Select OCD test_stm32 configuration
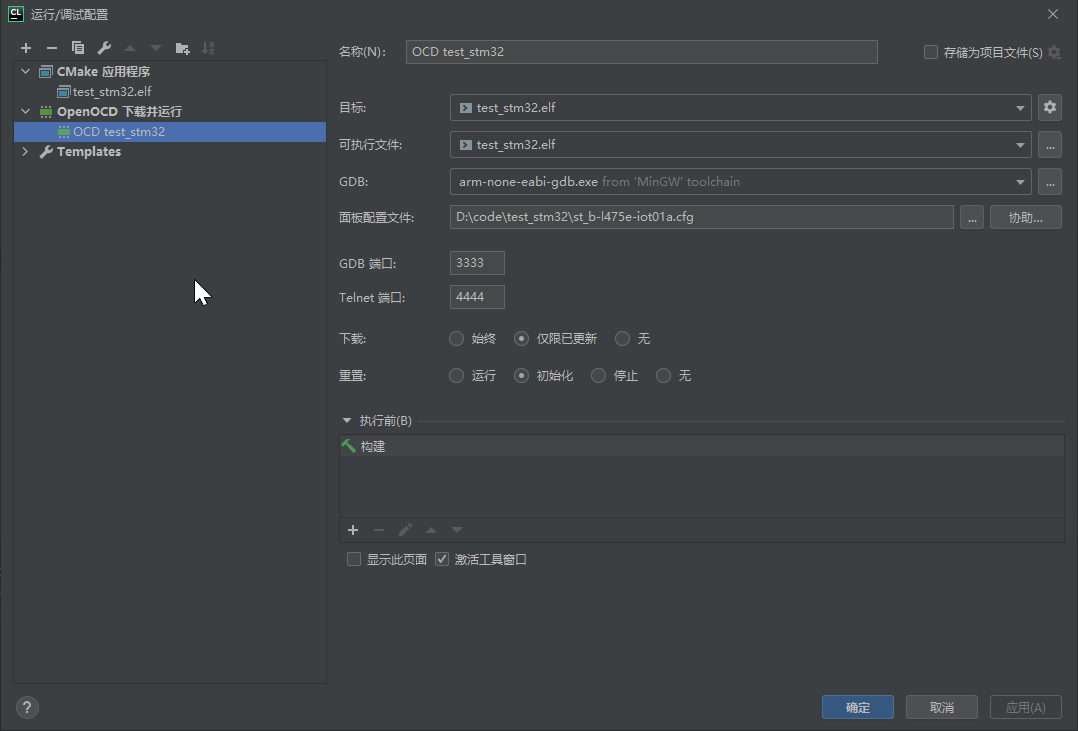 coord(170,131)
